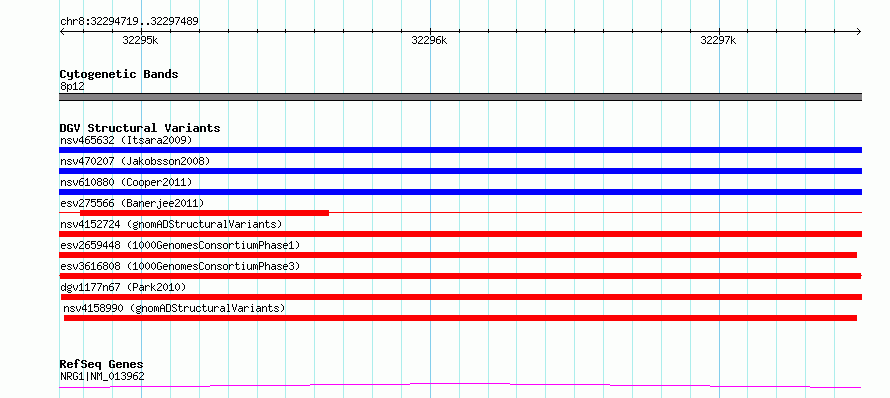The height and width of the screenshot is (398, 890).
Task: Click the red dgv1177n67 variant bar
Action: [x=461, y=297]
